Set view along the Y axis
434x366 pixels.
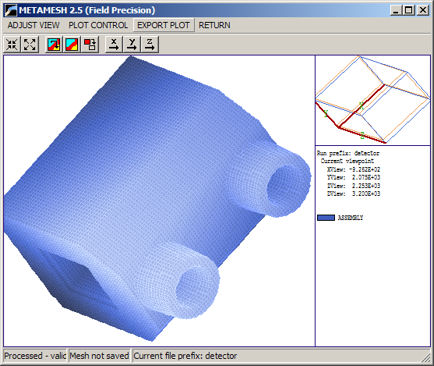(132, 44)
